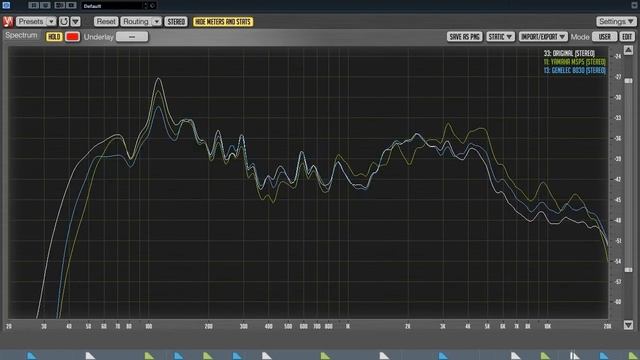The height and width of the screenshot is (360, 640).
Task: Open the triangle menu beside undo icon
Action: pos(76,21)
